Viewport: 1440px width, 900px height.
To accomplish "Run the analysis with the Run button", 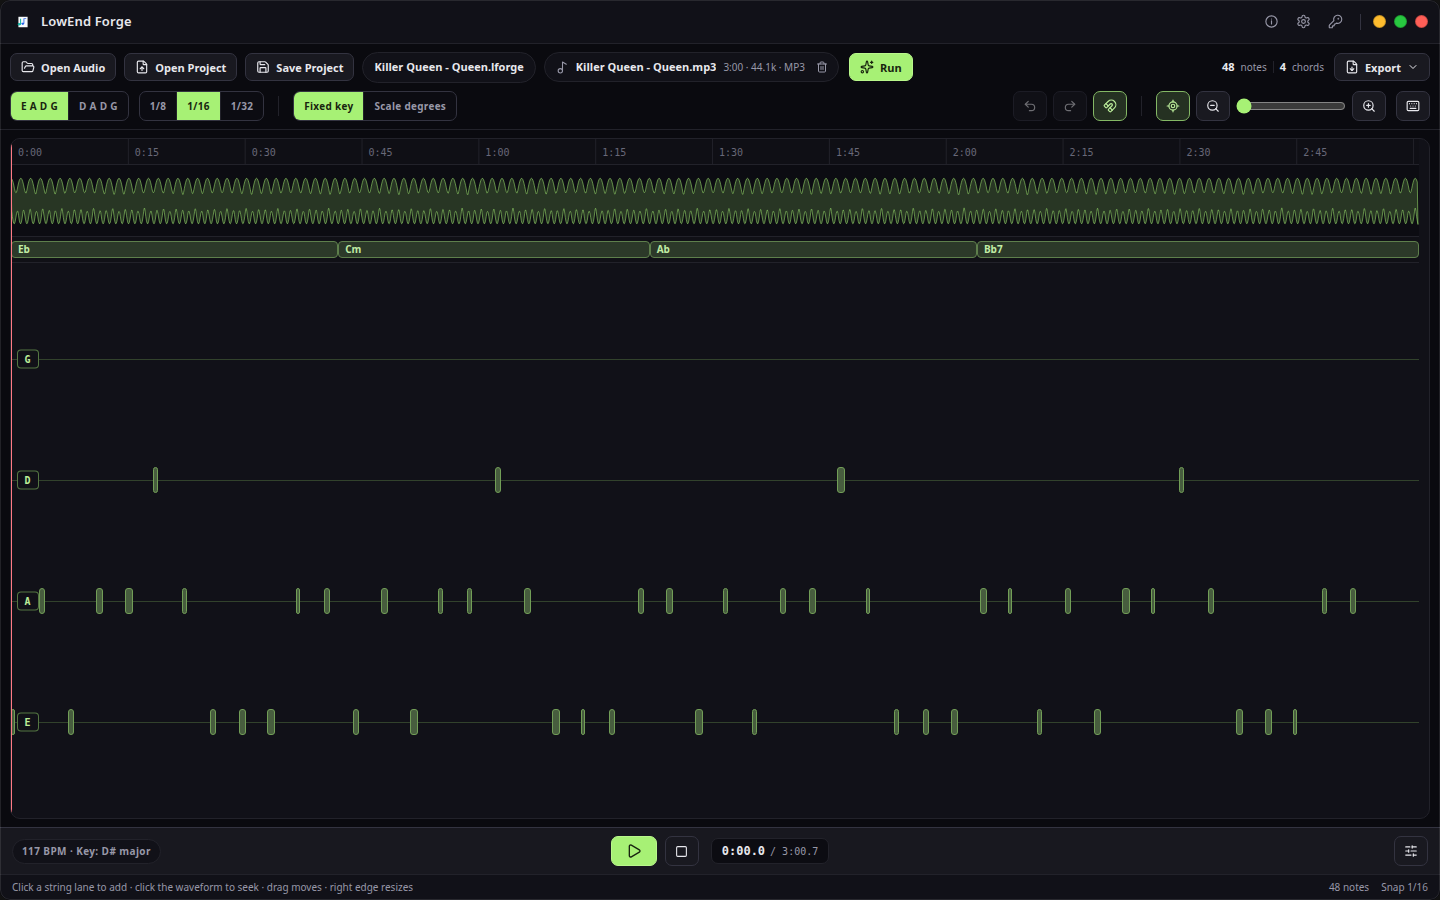I will (881, 67).
